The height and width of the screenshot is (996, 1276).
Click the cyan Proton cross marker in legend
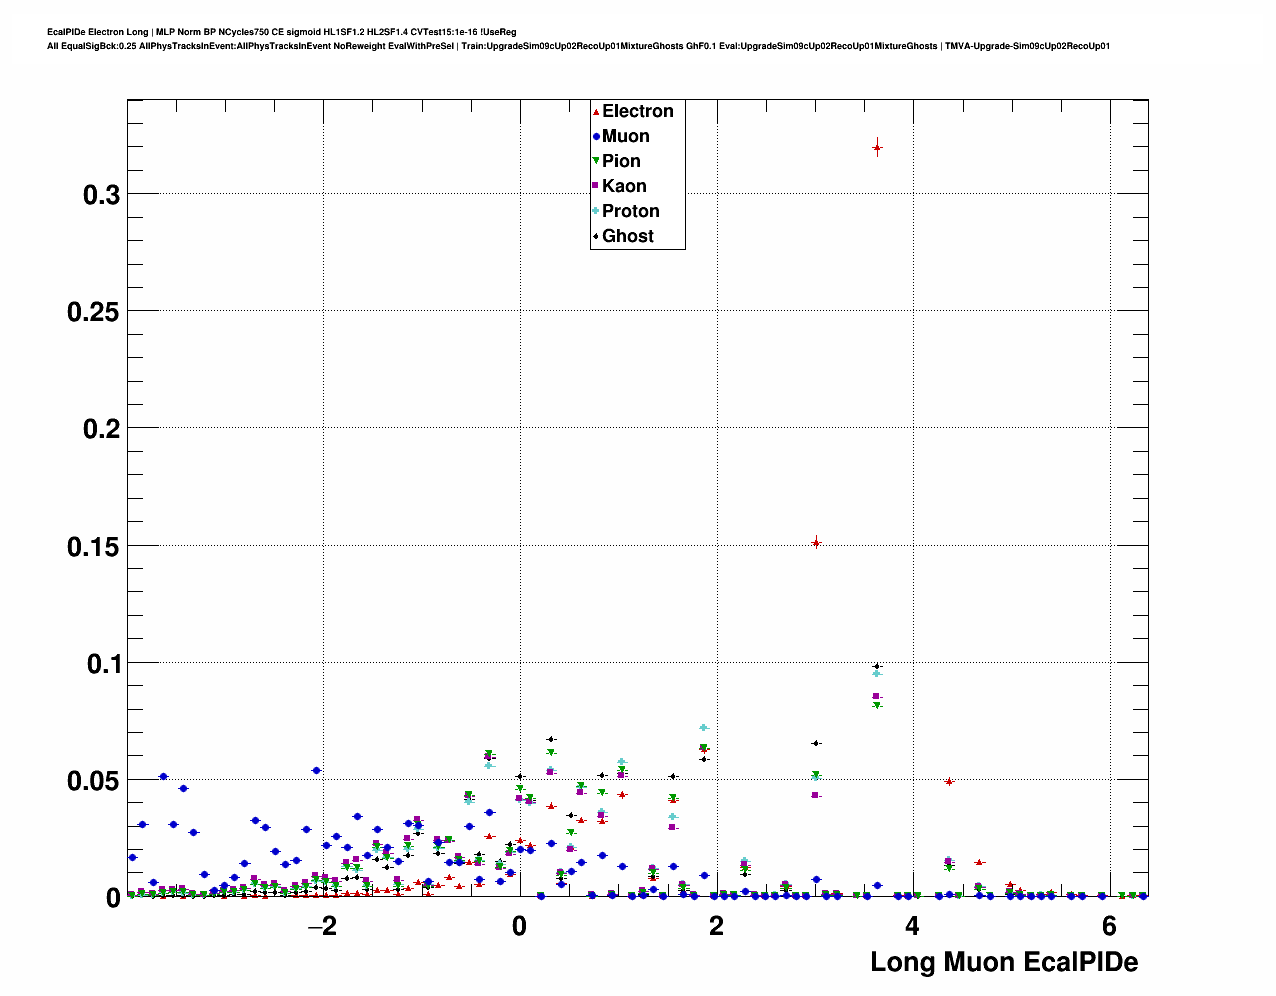coord(596,212)
